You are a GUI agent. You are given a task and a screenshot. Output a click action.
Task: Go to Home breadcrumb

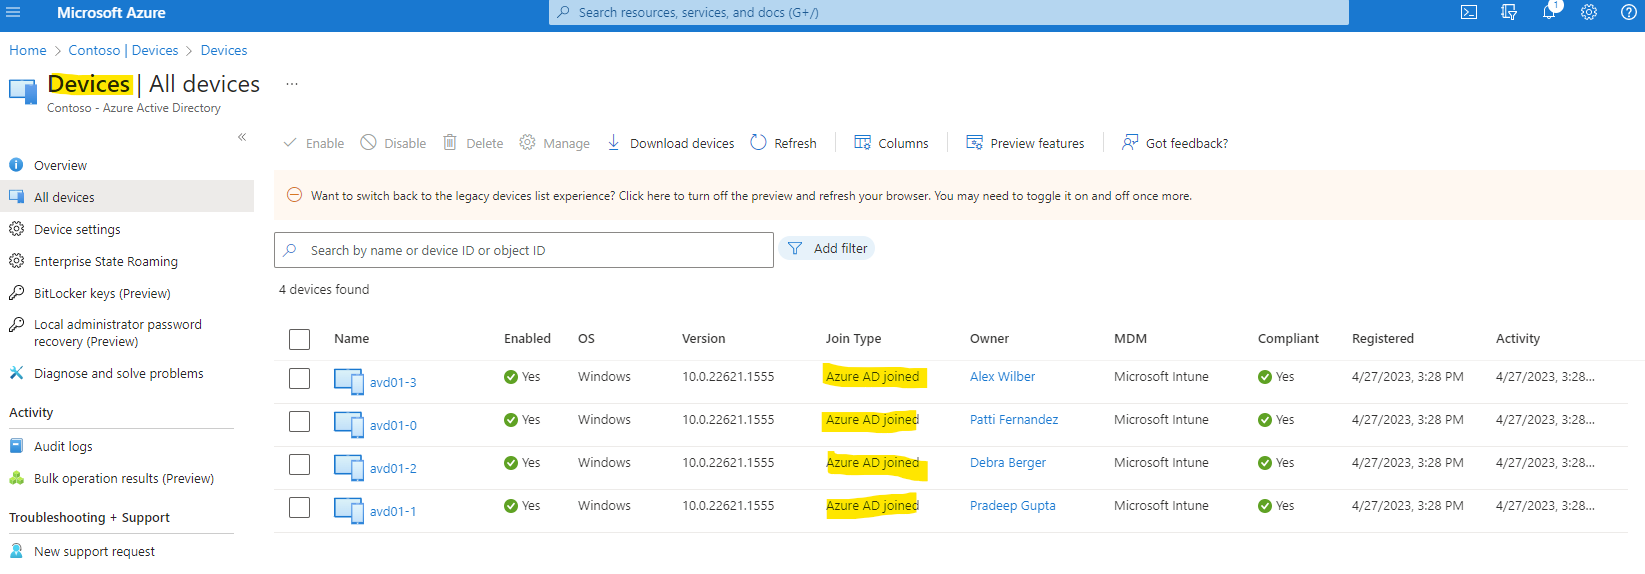click(28, 50)
